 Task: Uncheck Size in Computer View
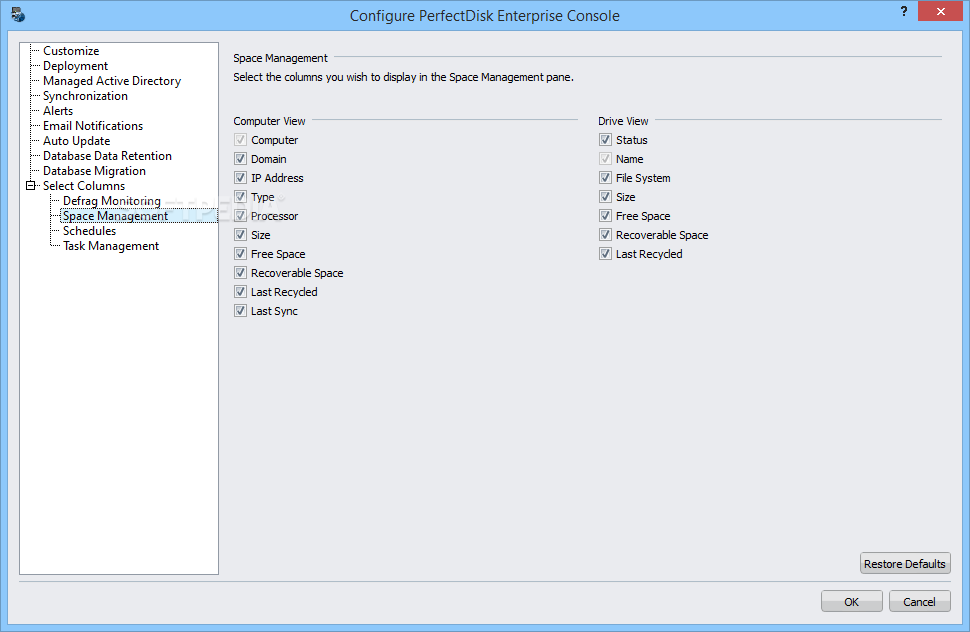point(241,235)
